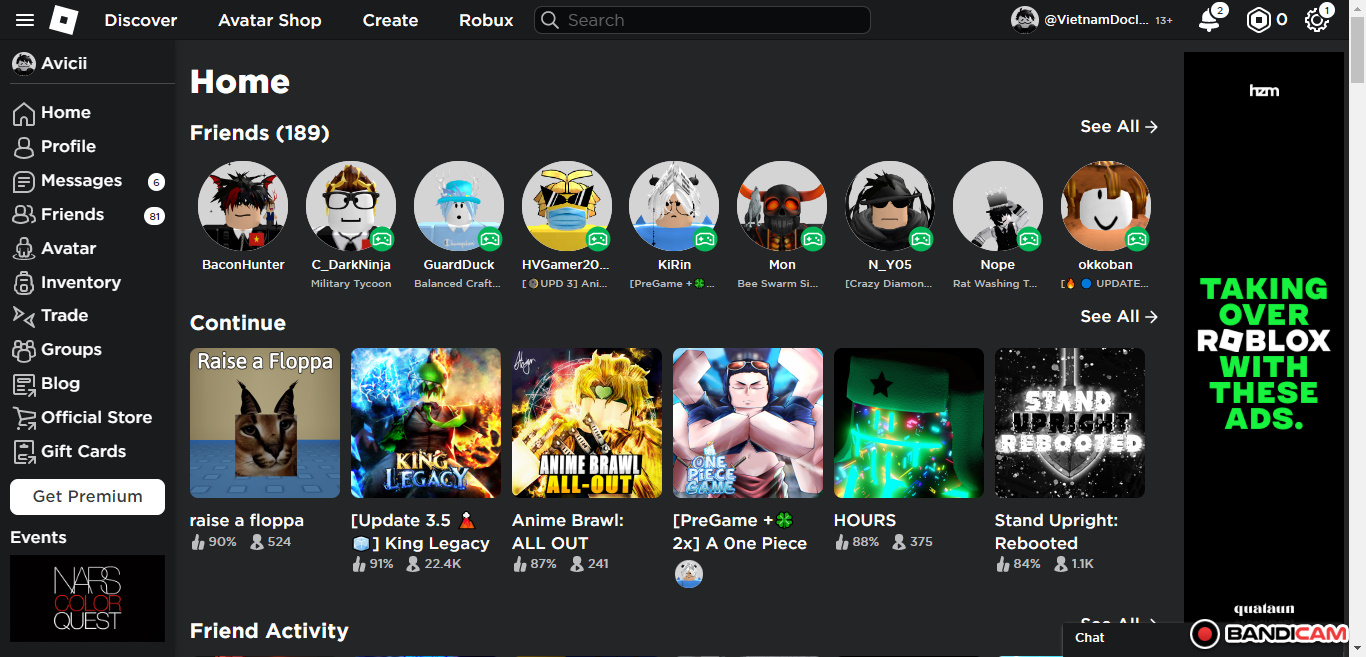This screenshot has width=1366, height=657.
Task: Open the Avatar Shop tab
Action: 270,20
